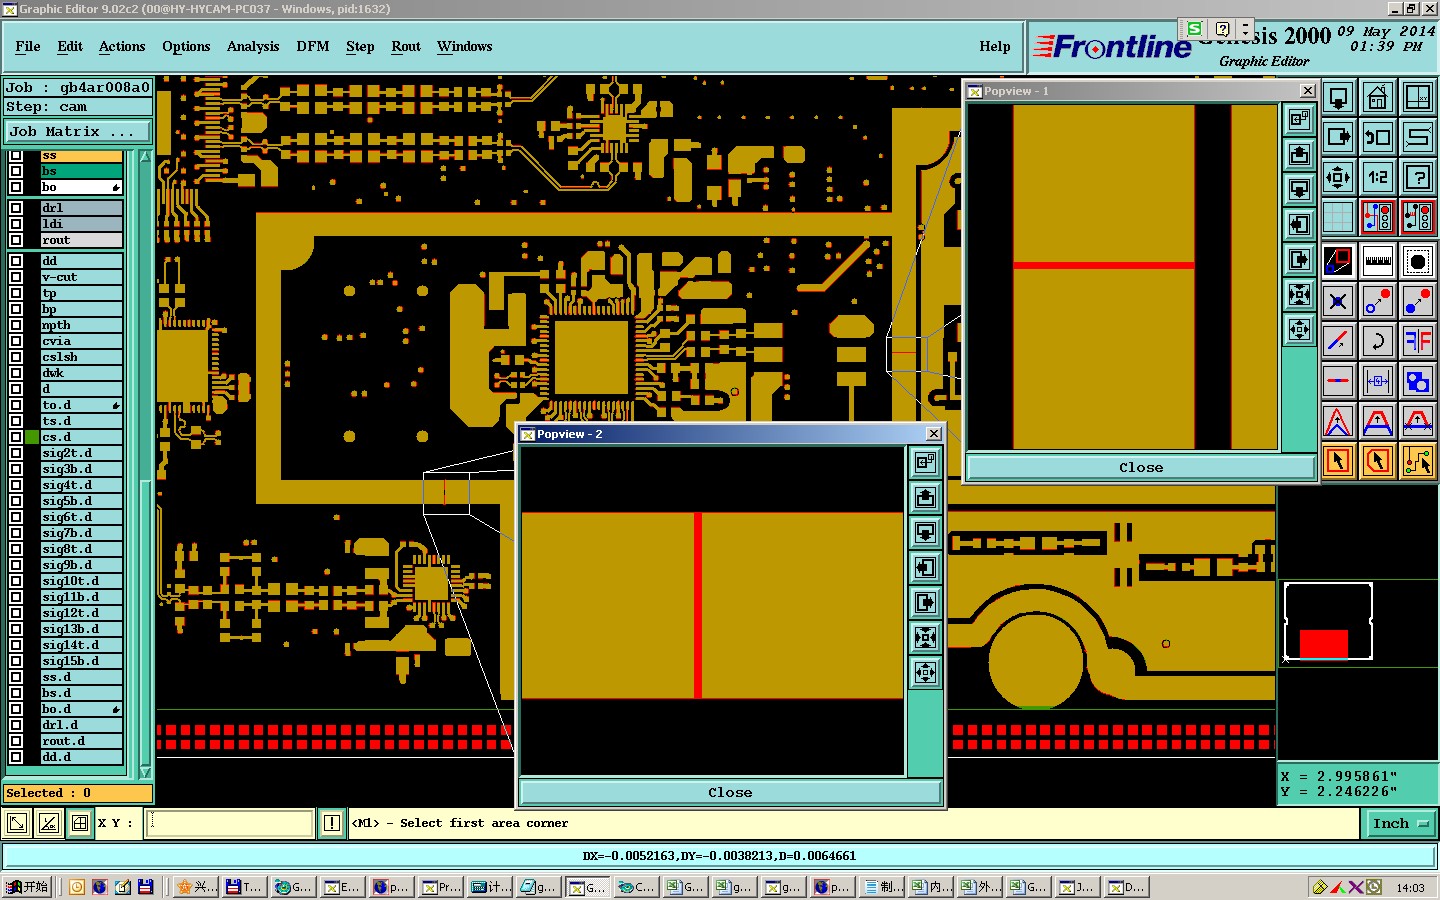
Task: Click the net selection arrow tool icon
Action: [x=1418, y=461]
